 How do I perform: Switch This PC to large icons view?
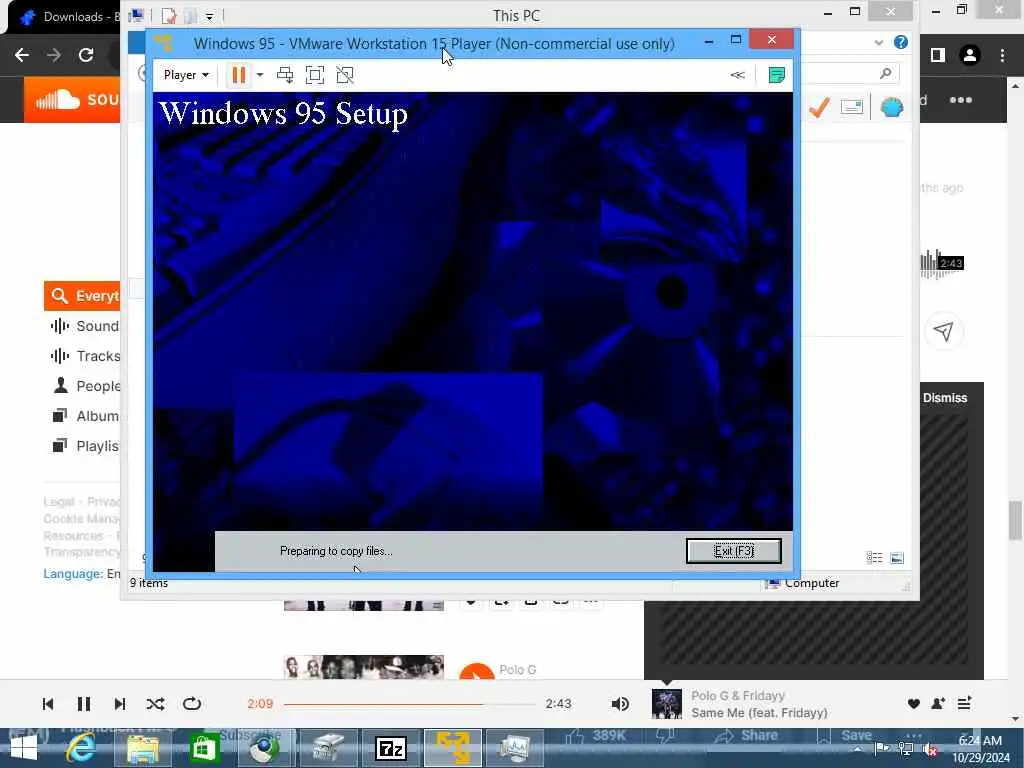[897, 557]
